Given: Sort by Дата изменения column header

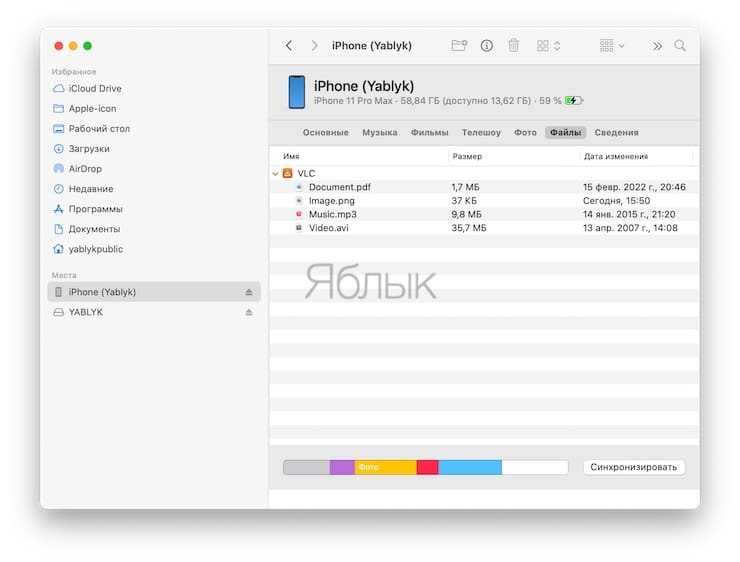Looking at the screenshot, I should click(x=616, y=156).
